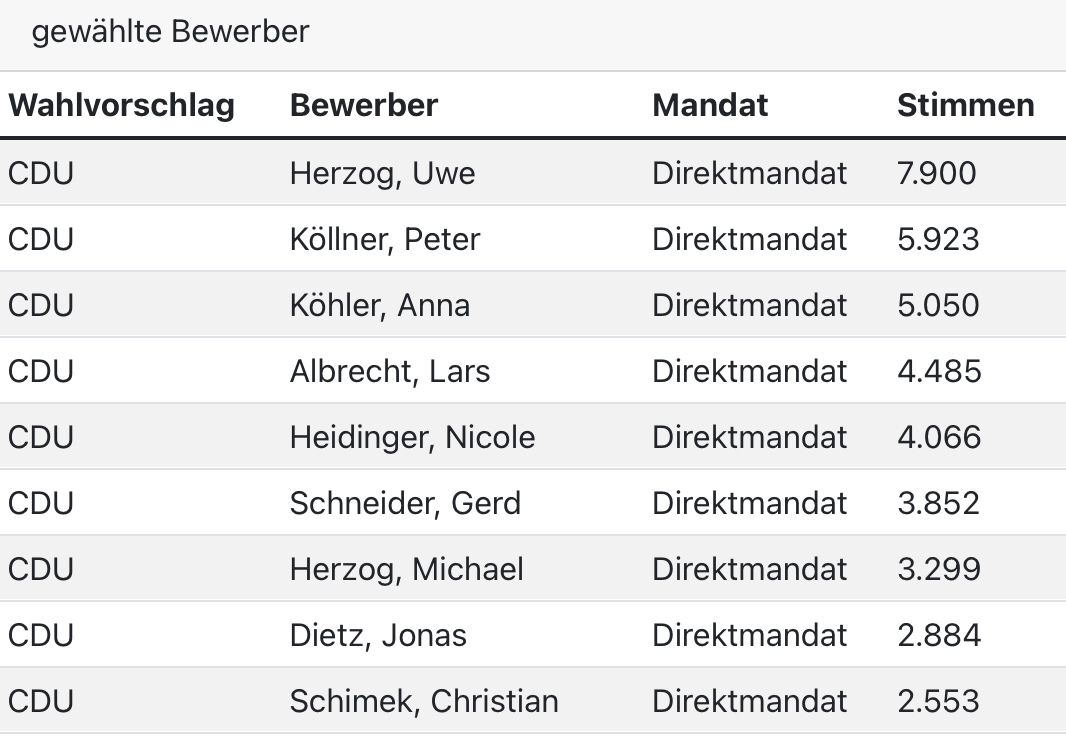
Task: Click the vote count 7.900
Action: click(x=937, y=173)
